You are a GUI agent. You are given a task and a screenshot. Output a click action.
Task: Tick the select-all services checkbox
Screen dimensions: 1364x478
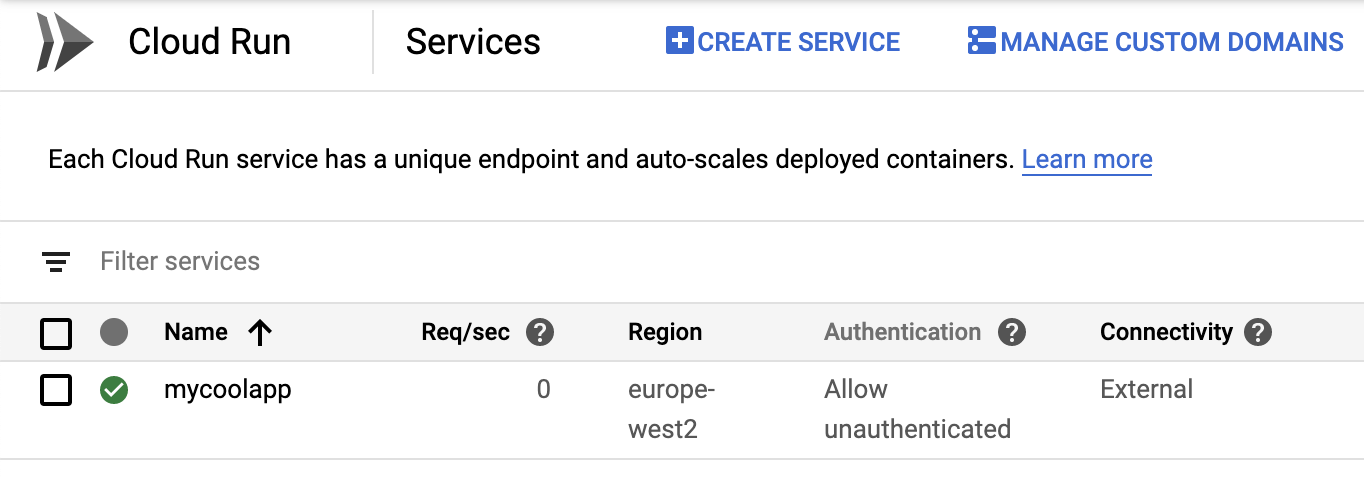(x=56, y=333)
